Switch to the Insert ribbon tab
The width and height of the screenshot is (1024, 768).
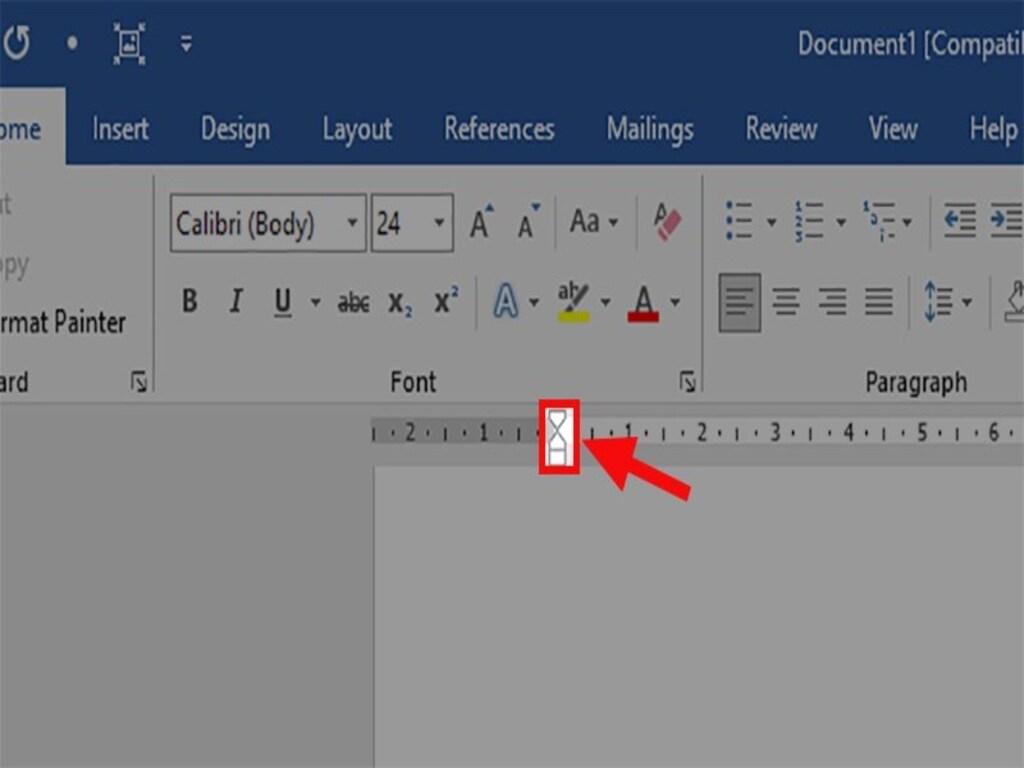point(120,129)
